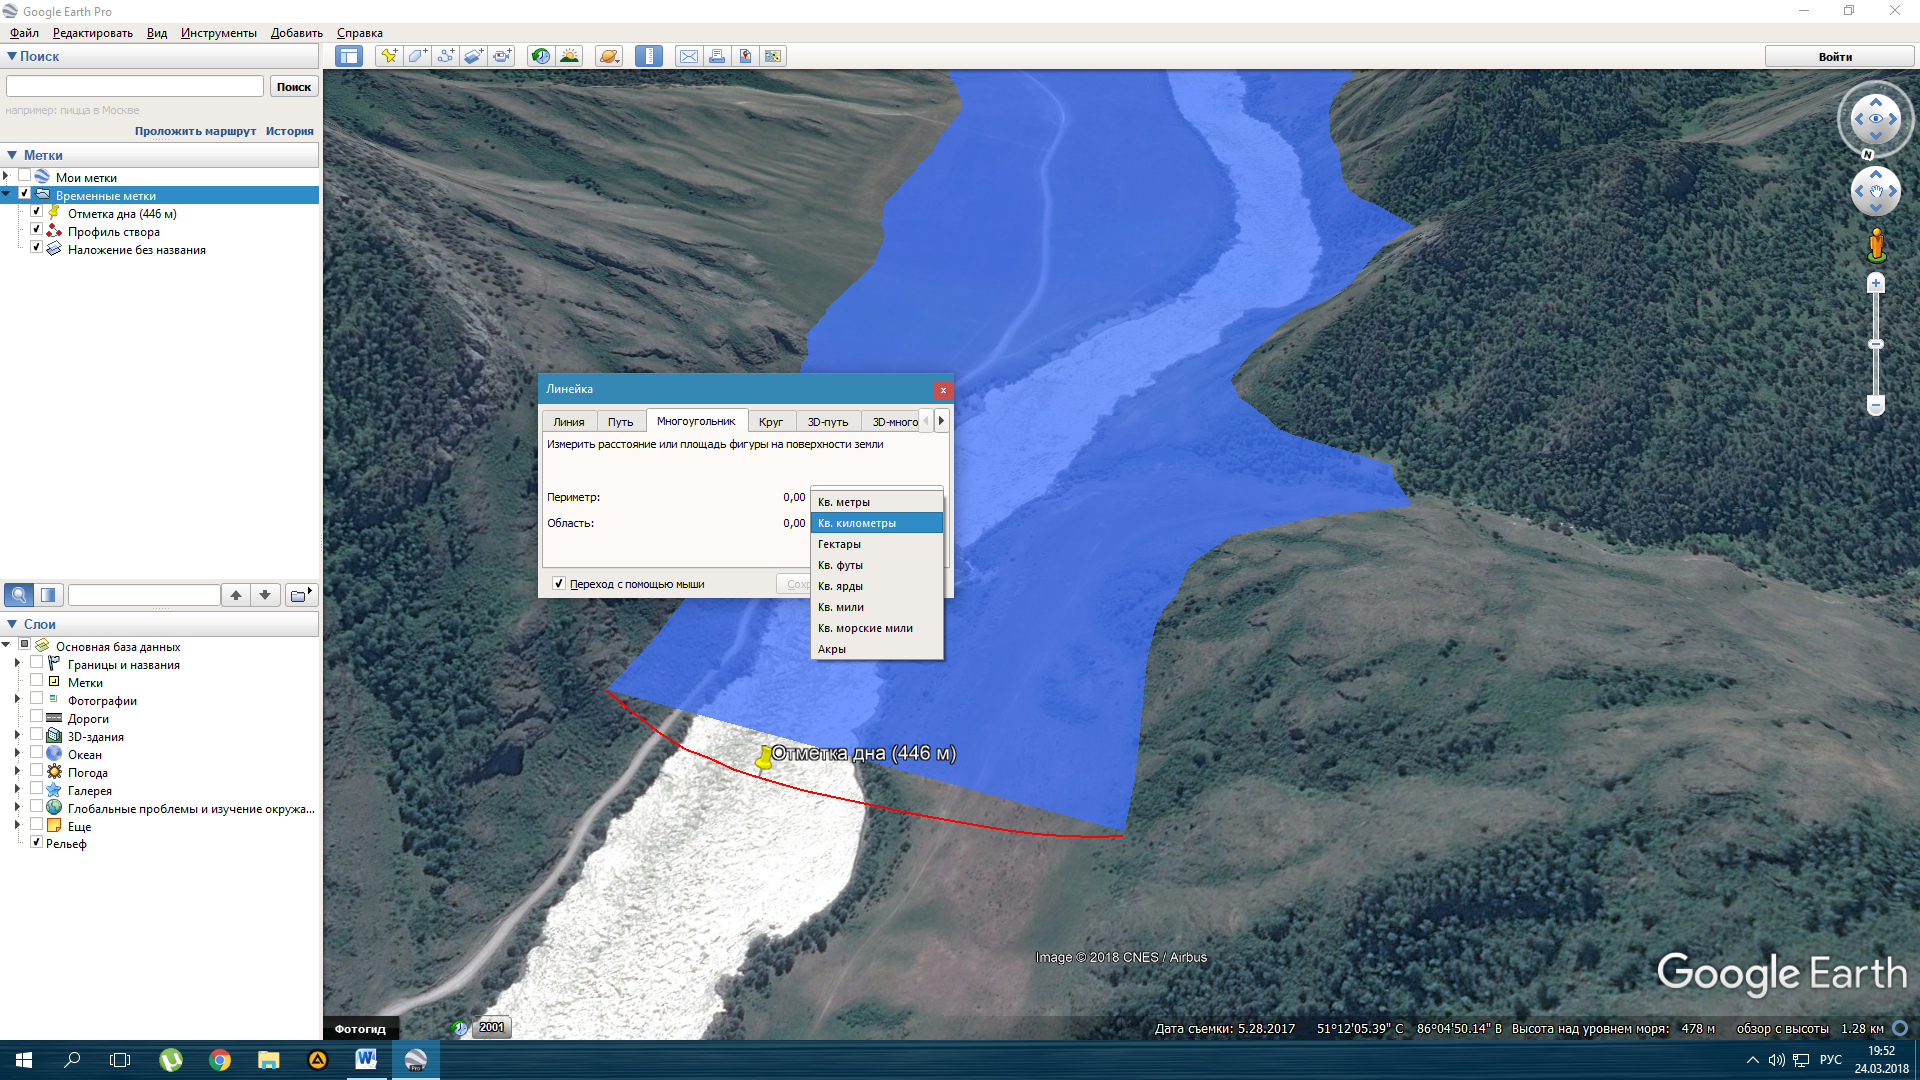Add an image overlay from toolbar

tap(473, 56)
